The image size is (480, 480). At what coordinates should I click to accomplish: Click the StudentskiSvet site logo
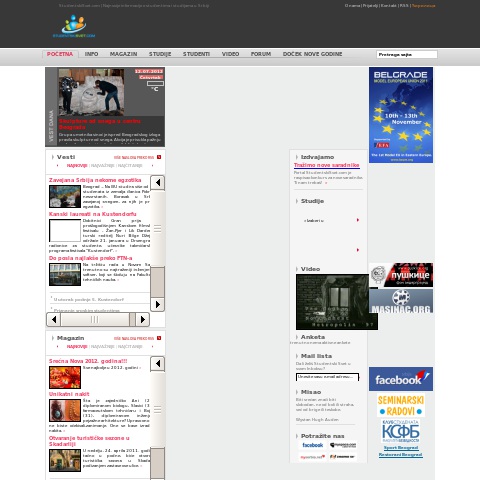click(74, 26)
